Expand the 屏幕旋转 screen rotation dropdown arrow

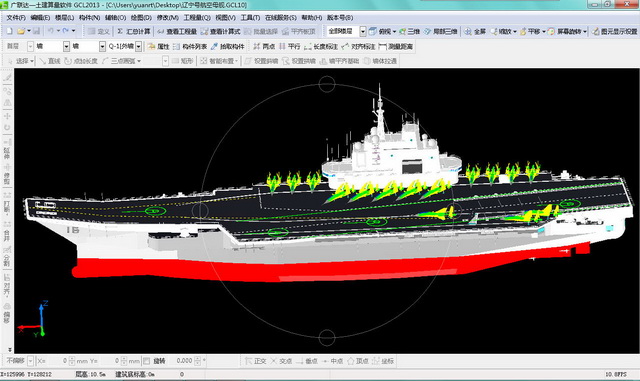(585, 31)
